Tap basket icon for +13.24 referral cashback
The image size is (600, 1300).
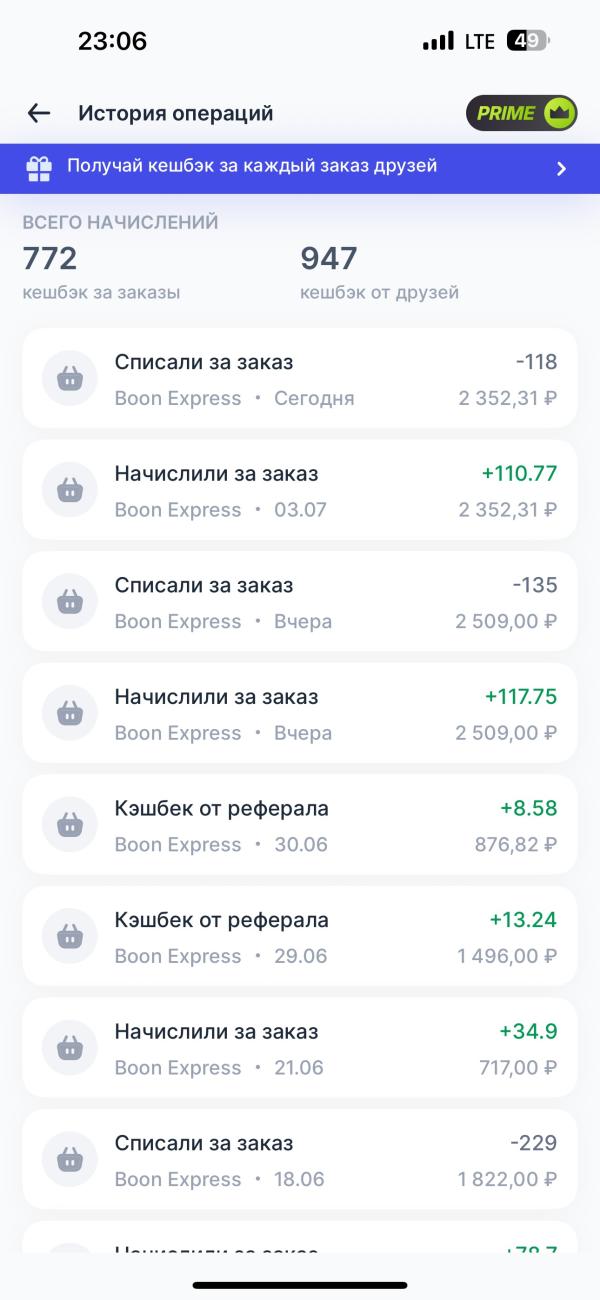(x=70, y=936)
